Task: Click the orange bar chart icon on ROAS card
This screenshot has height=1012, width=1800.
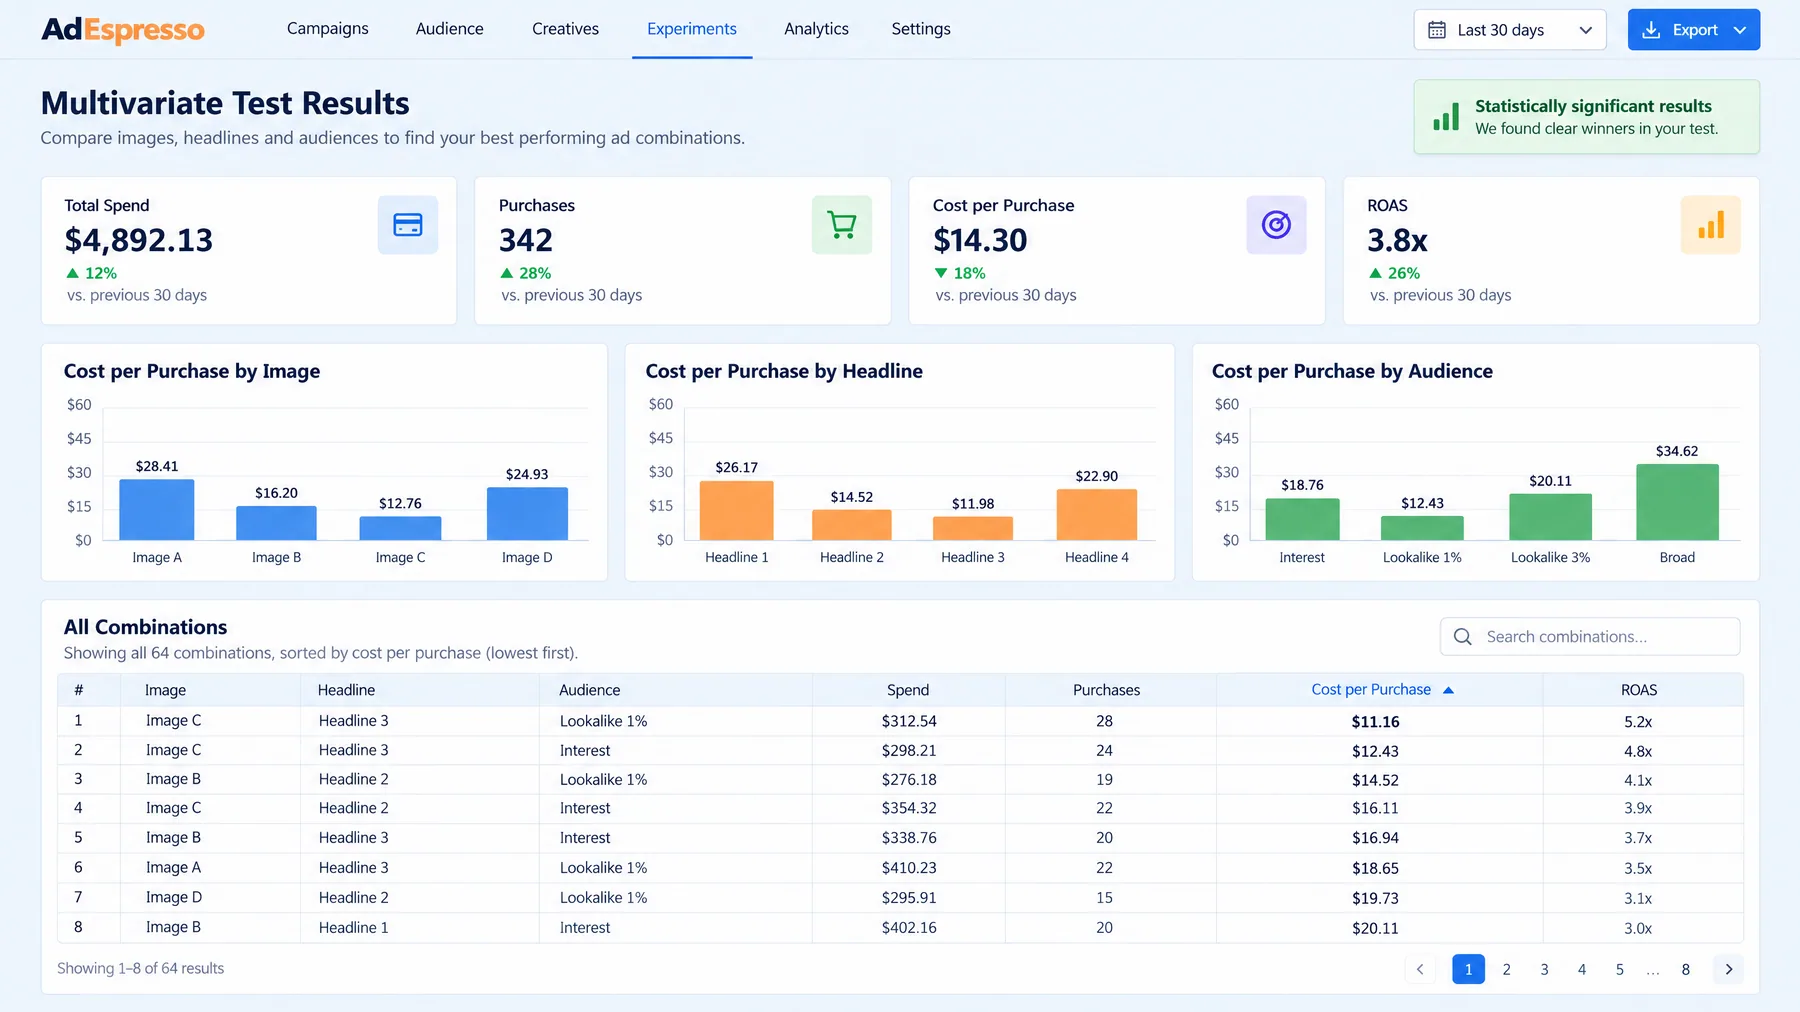Action: coord(1711,225)
